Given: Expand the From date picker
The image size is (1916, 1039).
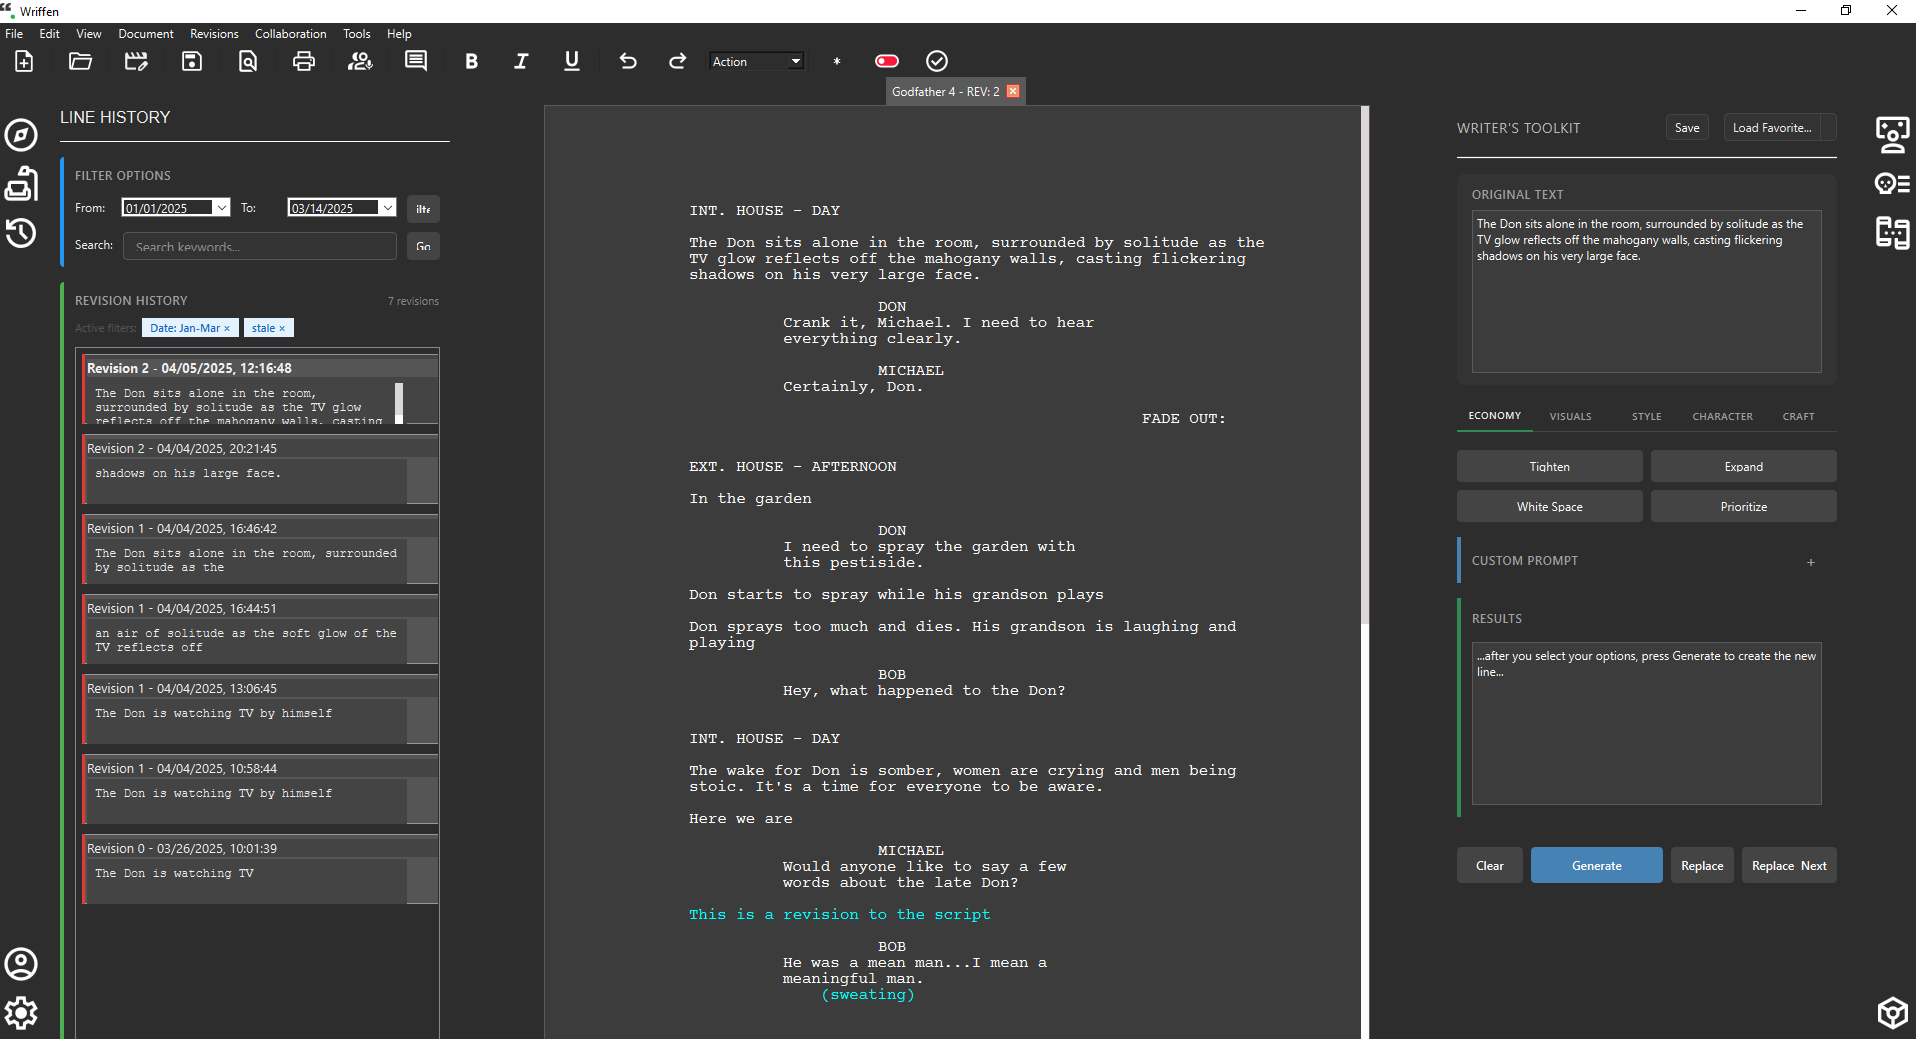Looking at the screenshot, I should click(x=220, y=207).
